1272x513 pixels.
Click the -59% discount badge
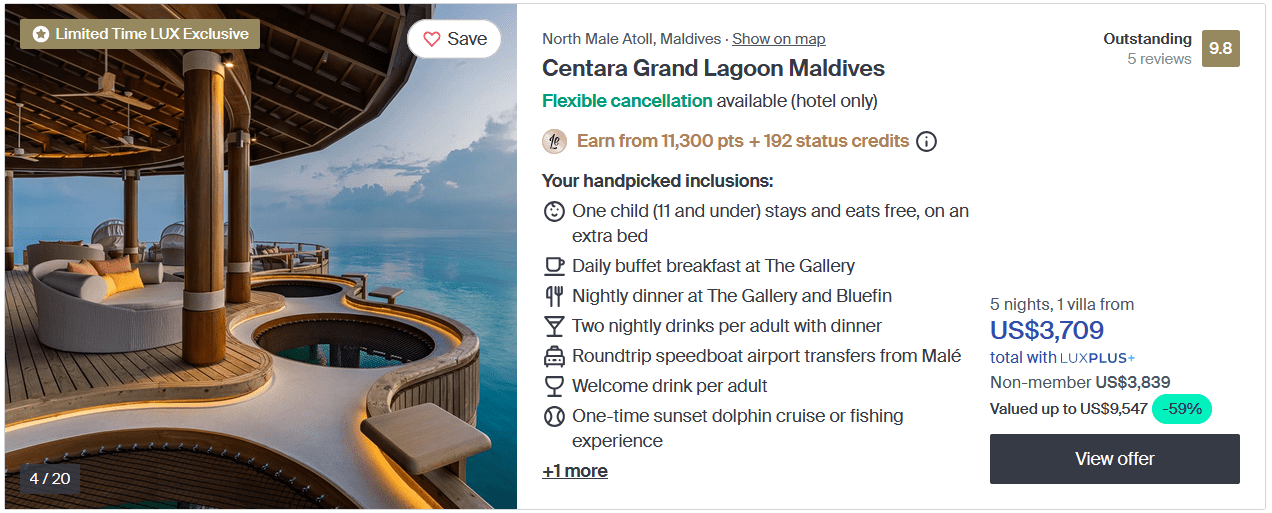coord(1181,409)
